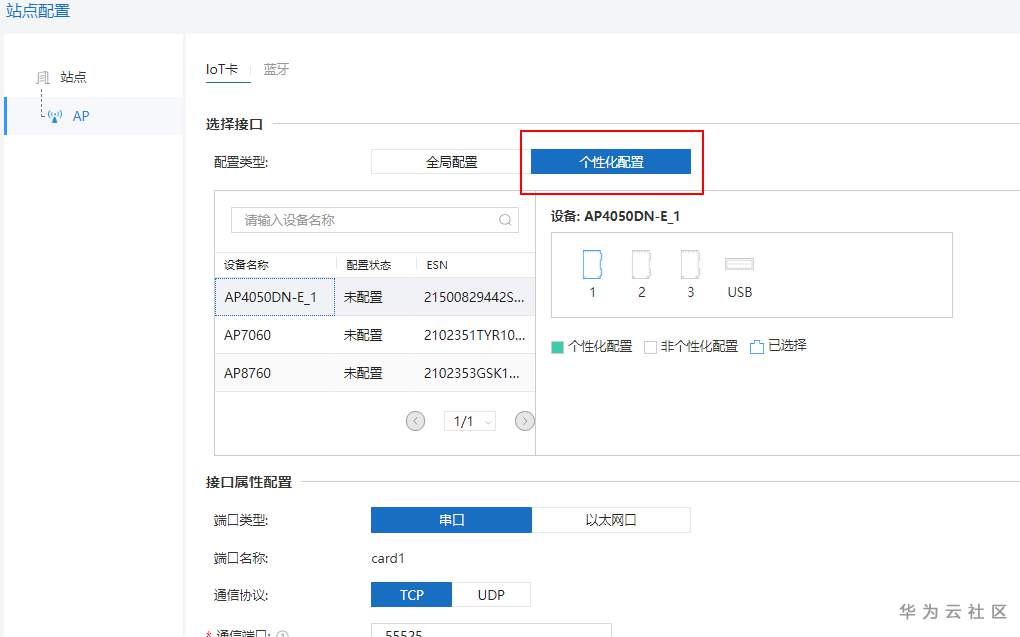Go to next page of device list
1020x637 pixels.
tap(524, 421)
